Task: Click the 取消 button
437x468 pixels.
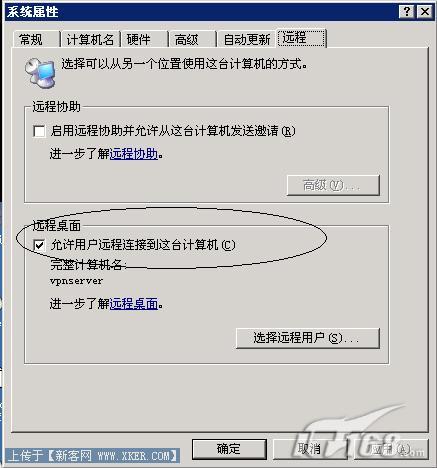Action: point(309,449)
